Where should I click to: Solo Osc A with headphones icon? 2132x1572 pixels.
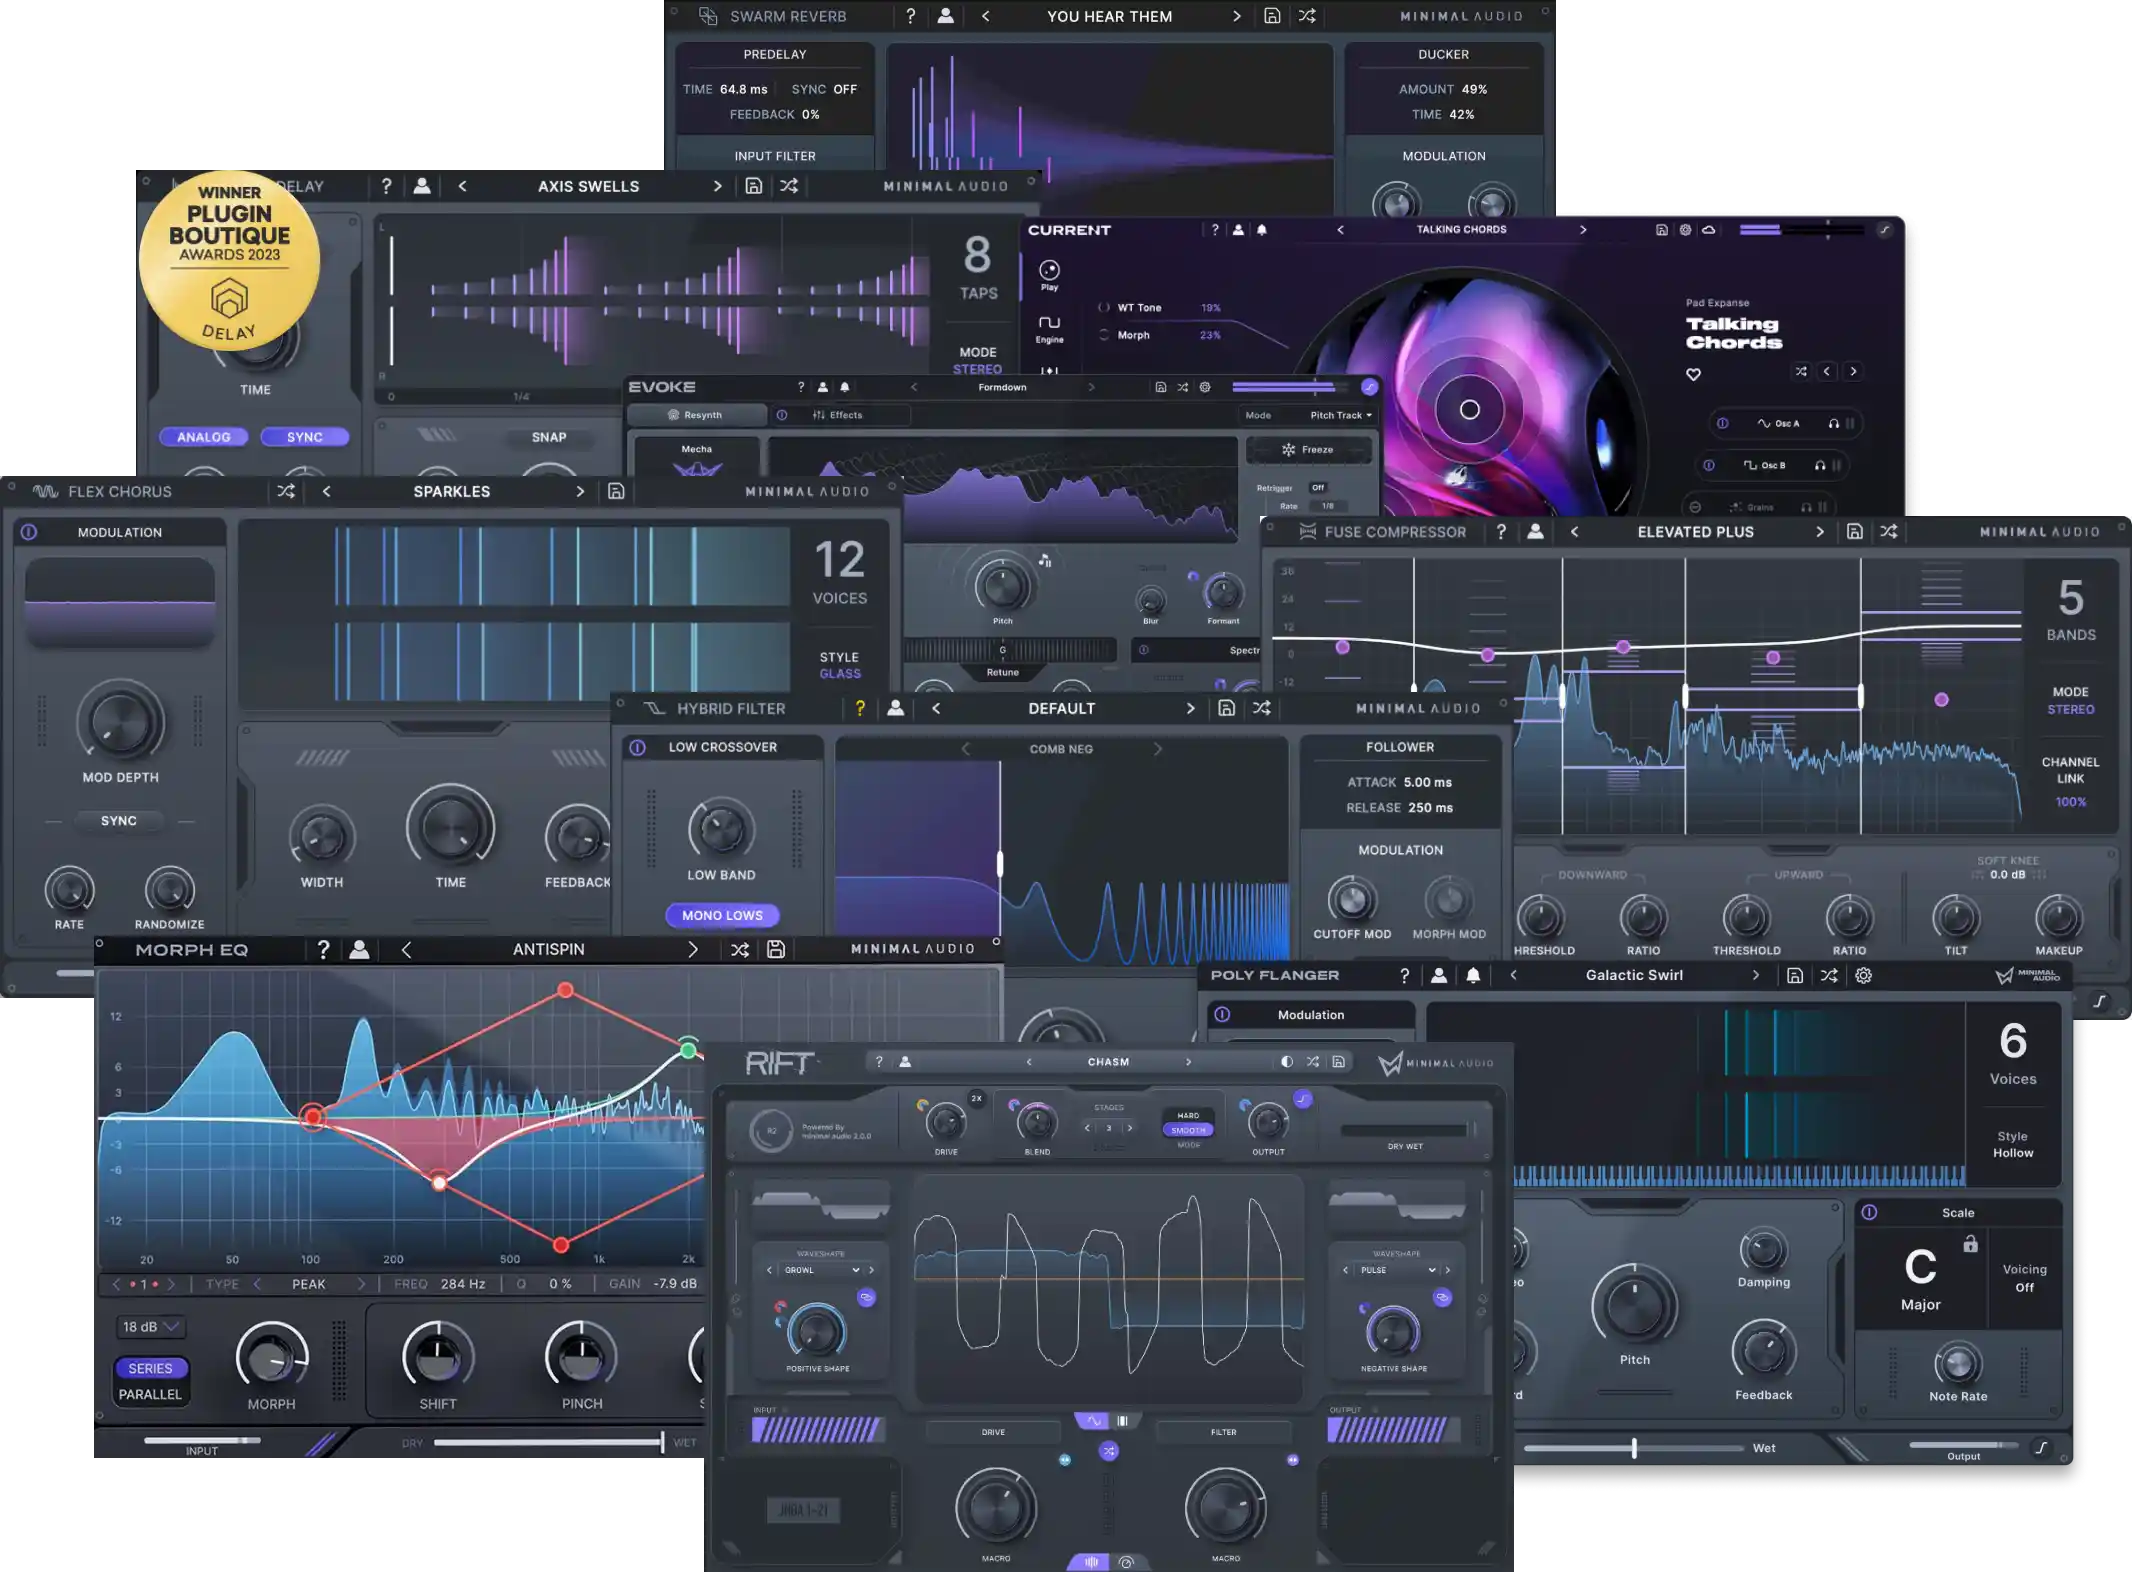(x=1834, y=423)
